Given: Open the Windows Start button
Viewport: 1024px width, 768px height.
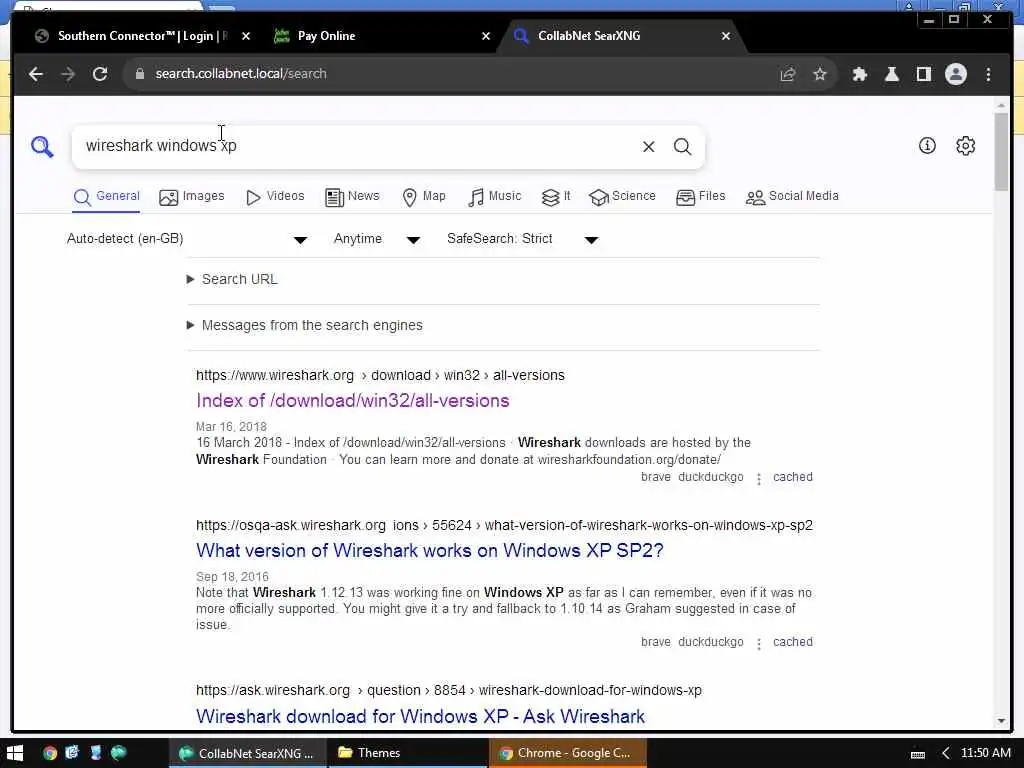Looking at the screenshot, I should tap(15, 753).
